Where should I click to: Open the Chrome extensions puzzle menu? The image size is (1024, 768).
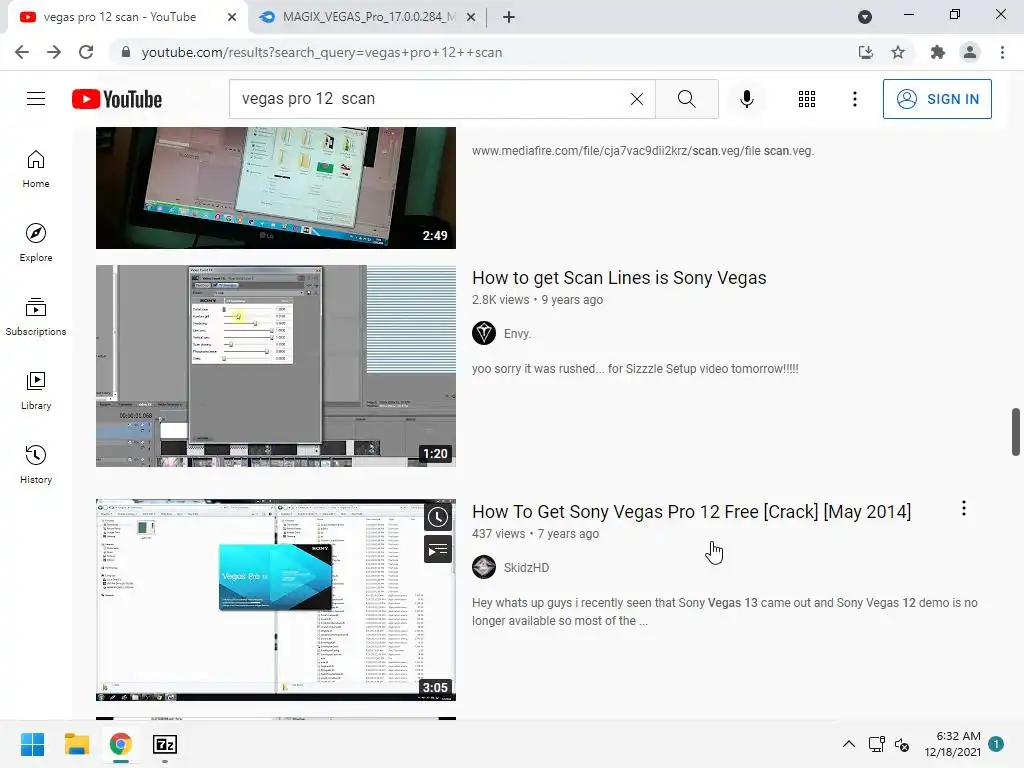tap(937, 52)
